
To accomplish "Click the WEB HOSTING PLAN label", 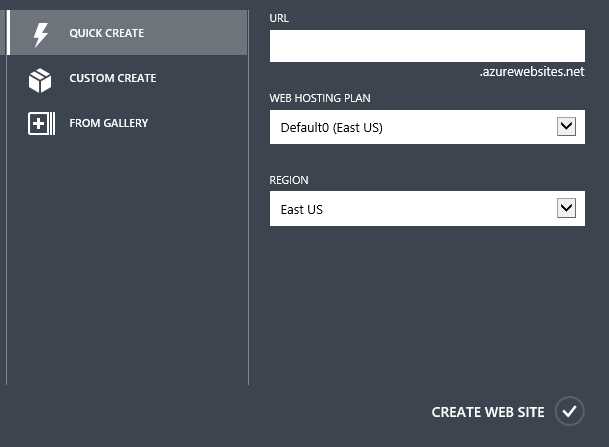I will (320, 98).
